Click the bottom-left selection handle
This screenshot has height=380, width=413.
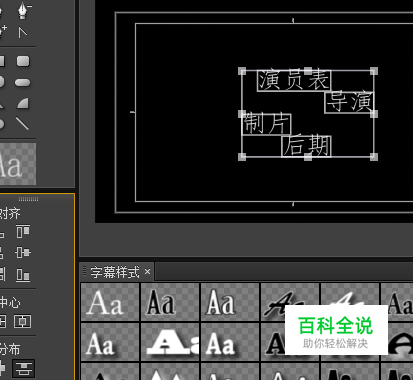tap(242, 157)
